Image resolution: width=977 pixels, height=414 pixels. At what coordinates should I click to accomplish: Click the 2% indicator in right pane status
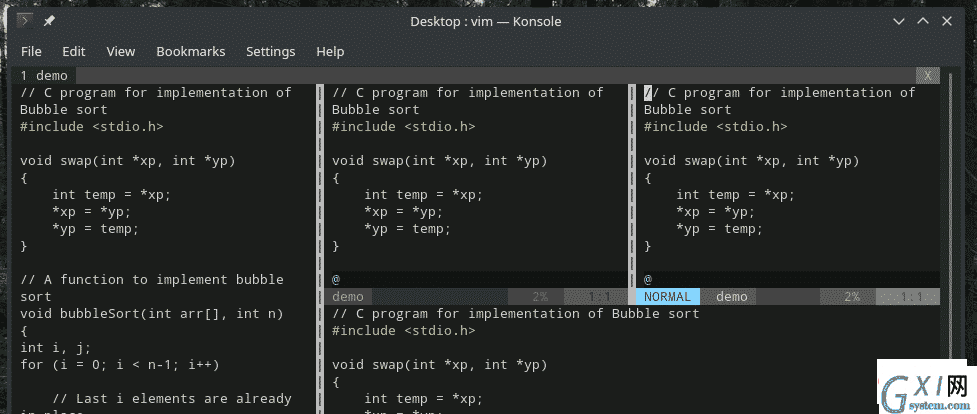(x=852, y=297)
